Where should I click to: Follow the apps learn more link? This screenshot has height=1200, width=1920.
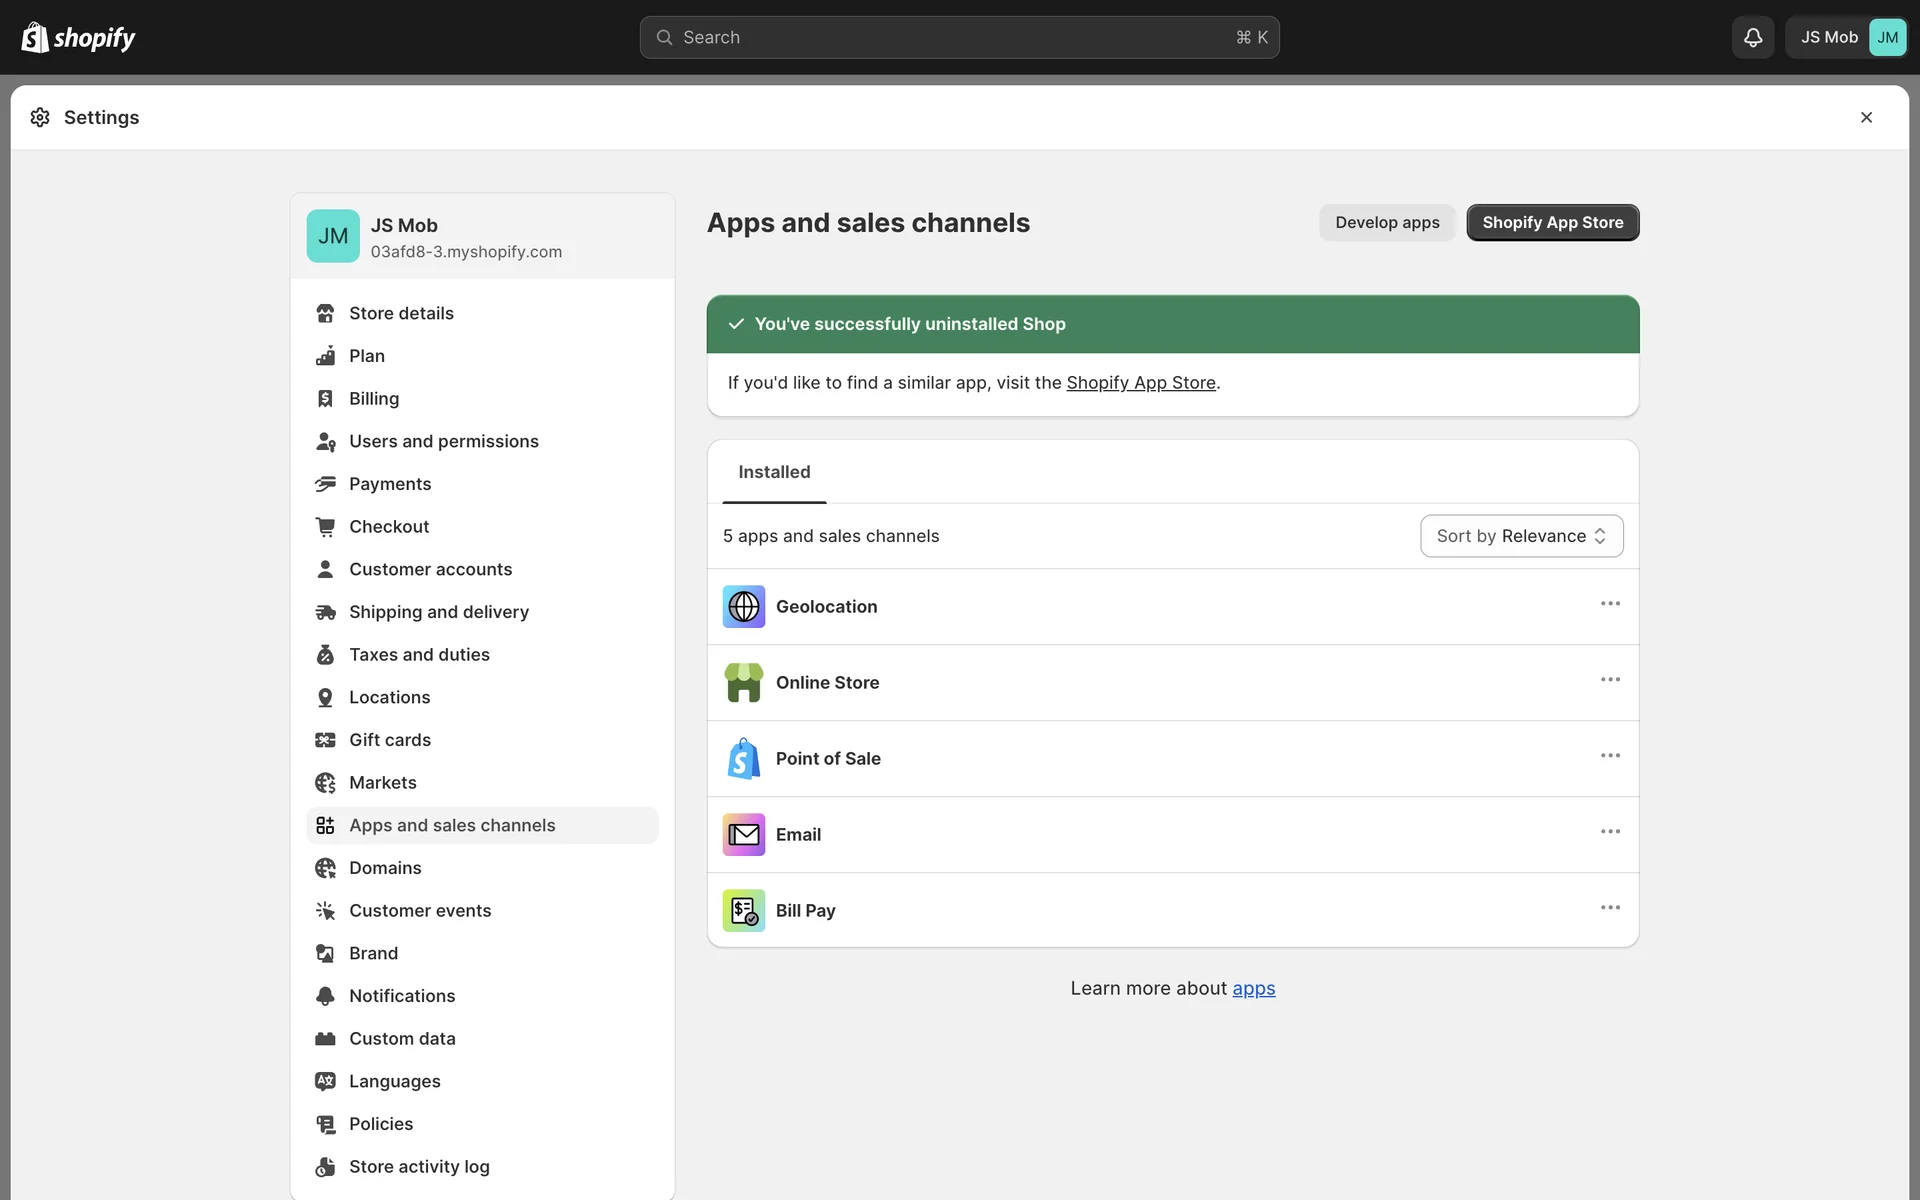click(1253, 988)
